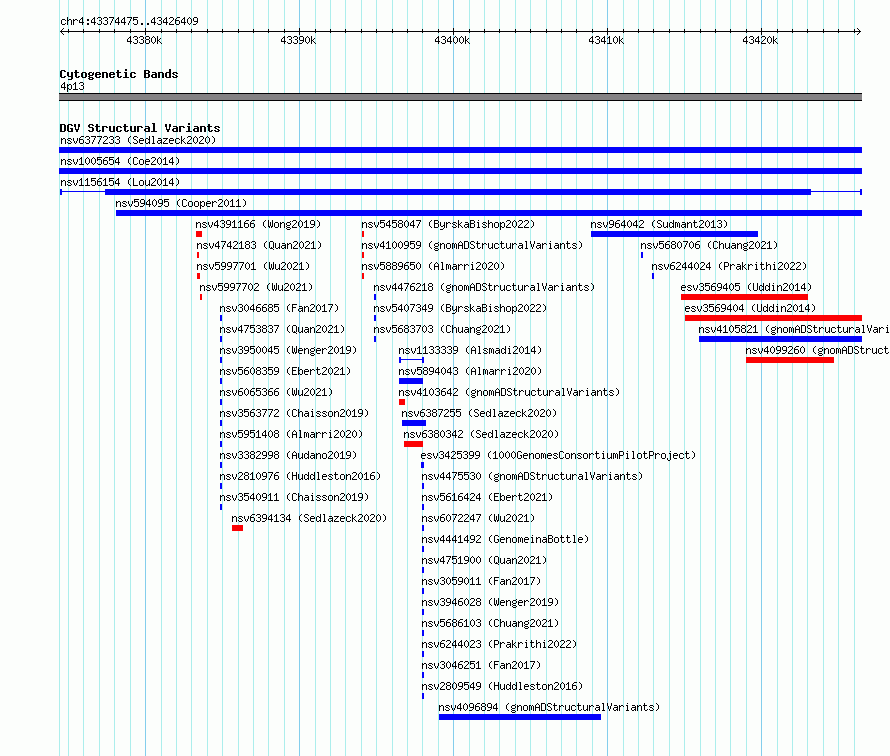
Task: Click nsv3540911 (Chaisson2019) label
Action: [x=294, y=497]
